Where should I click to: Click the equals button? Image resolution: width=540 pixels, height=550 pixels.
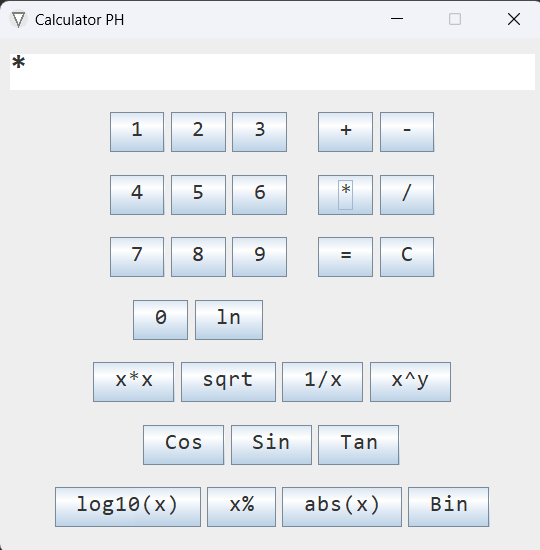click(x=345, y=257)
